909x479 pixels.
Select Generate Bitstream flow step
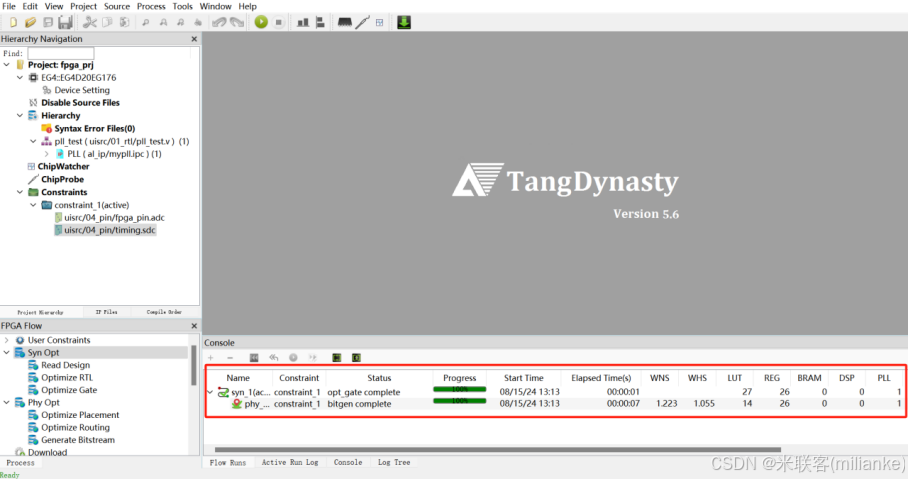point(78,440)
